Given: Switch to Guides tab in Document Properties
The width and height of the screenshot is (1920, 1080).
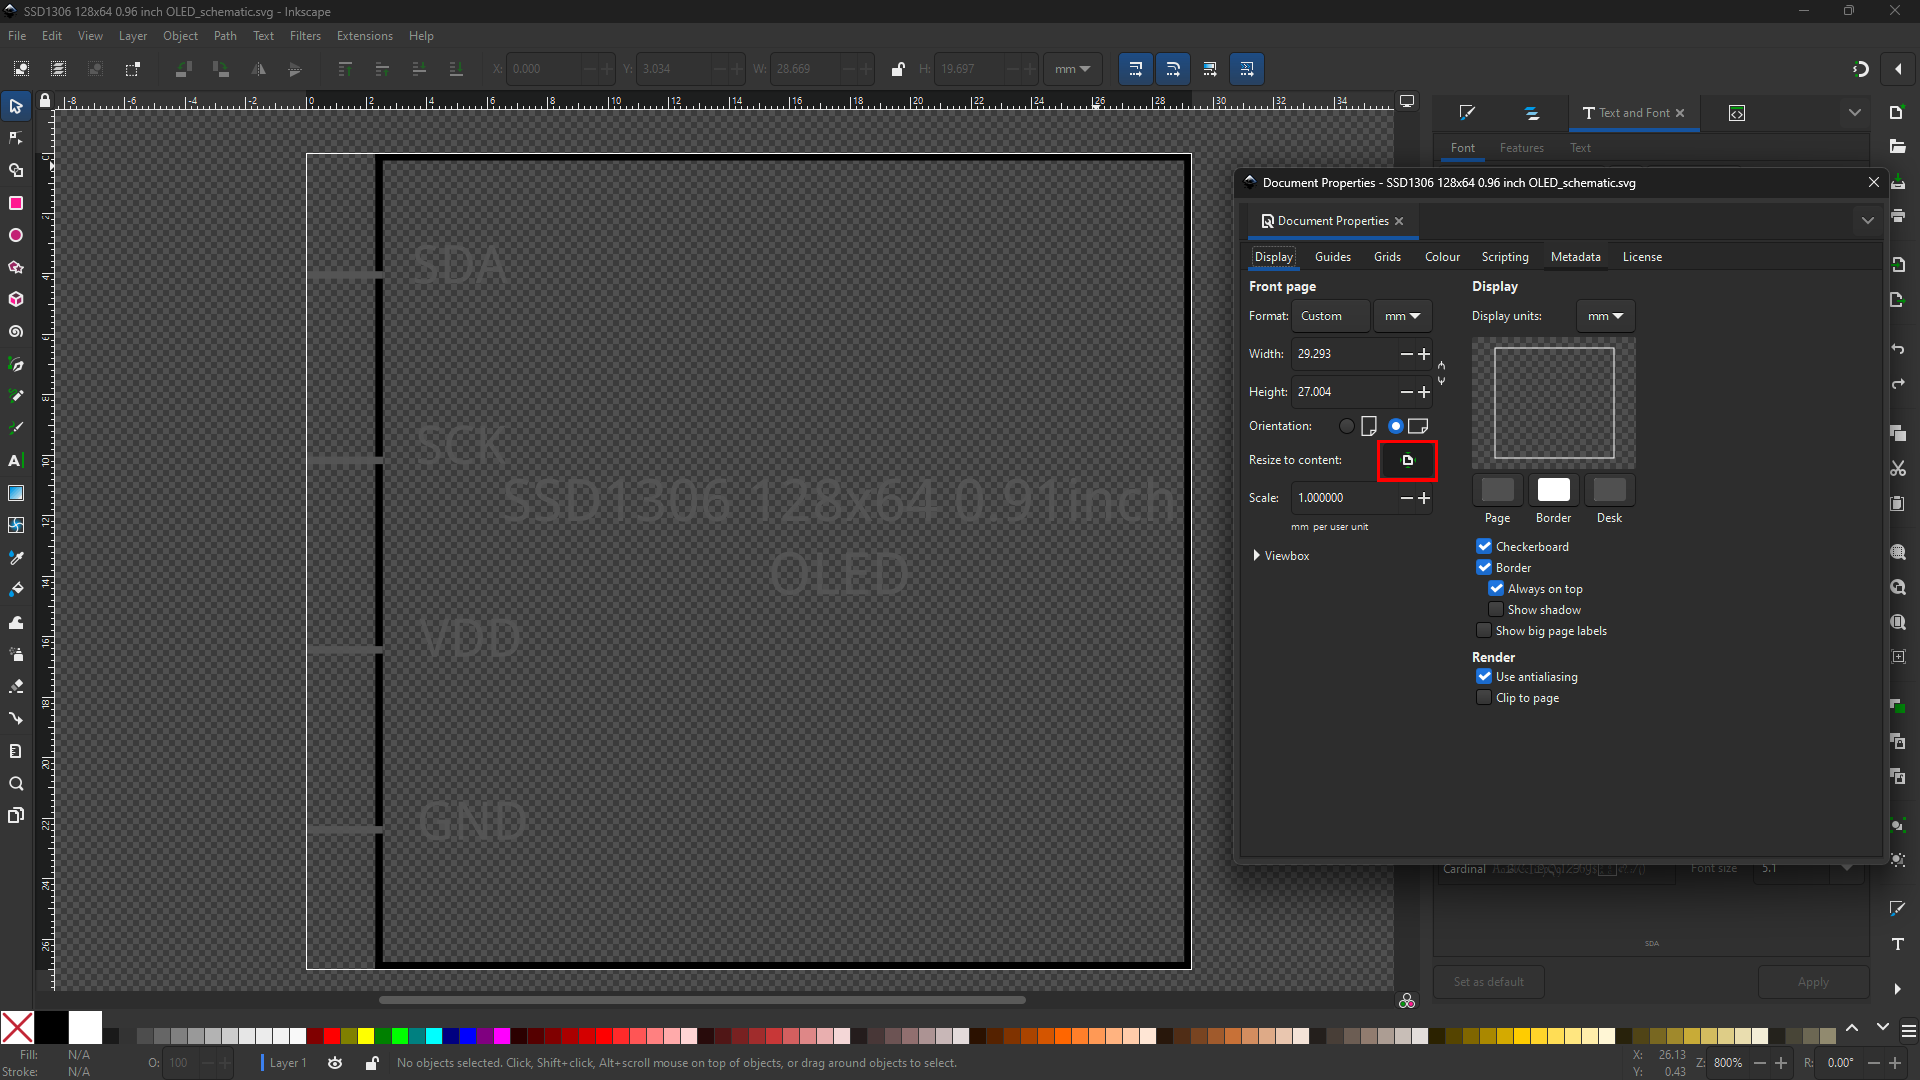Looking at the screenshot, I should pos(1333,256).
